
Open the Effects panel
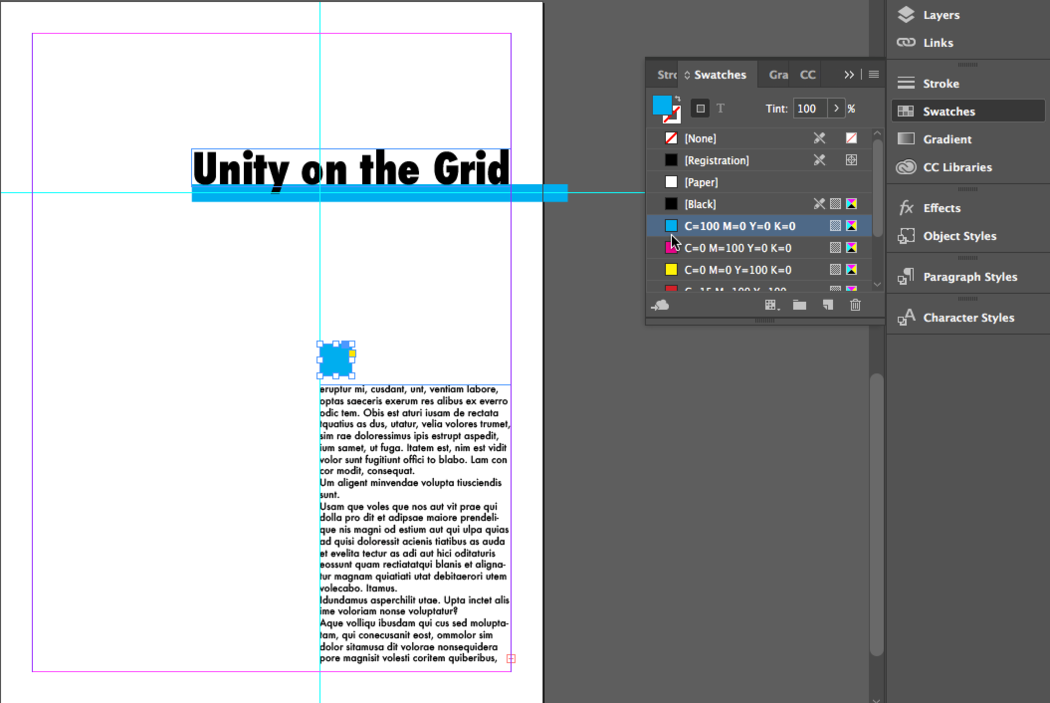941,208
